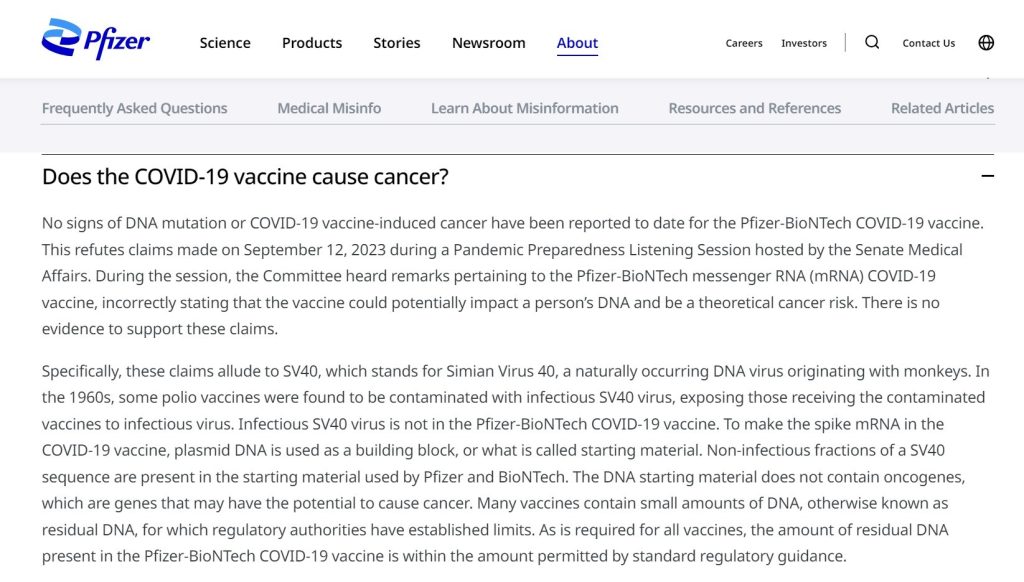Image resolution: width=1024 pixels, height=582 pixels.
Task: Click the Pfizer logo
Action: tap(95, 39)
